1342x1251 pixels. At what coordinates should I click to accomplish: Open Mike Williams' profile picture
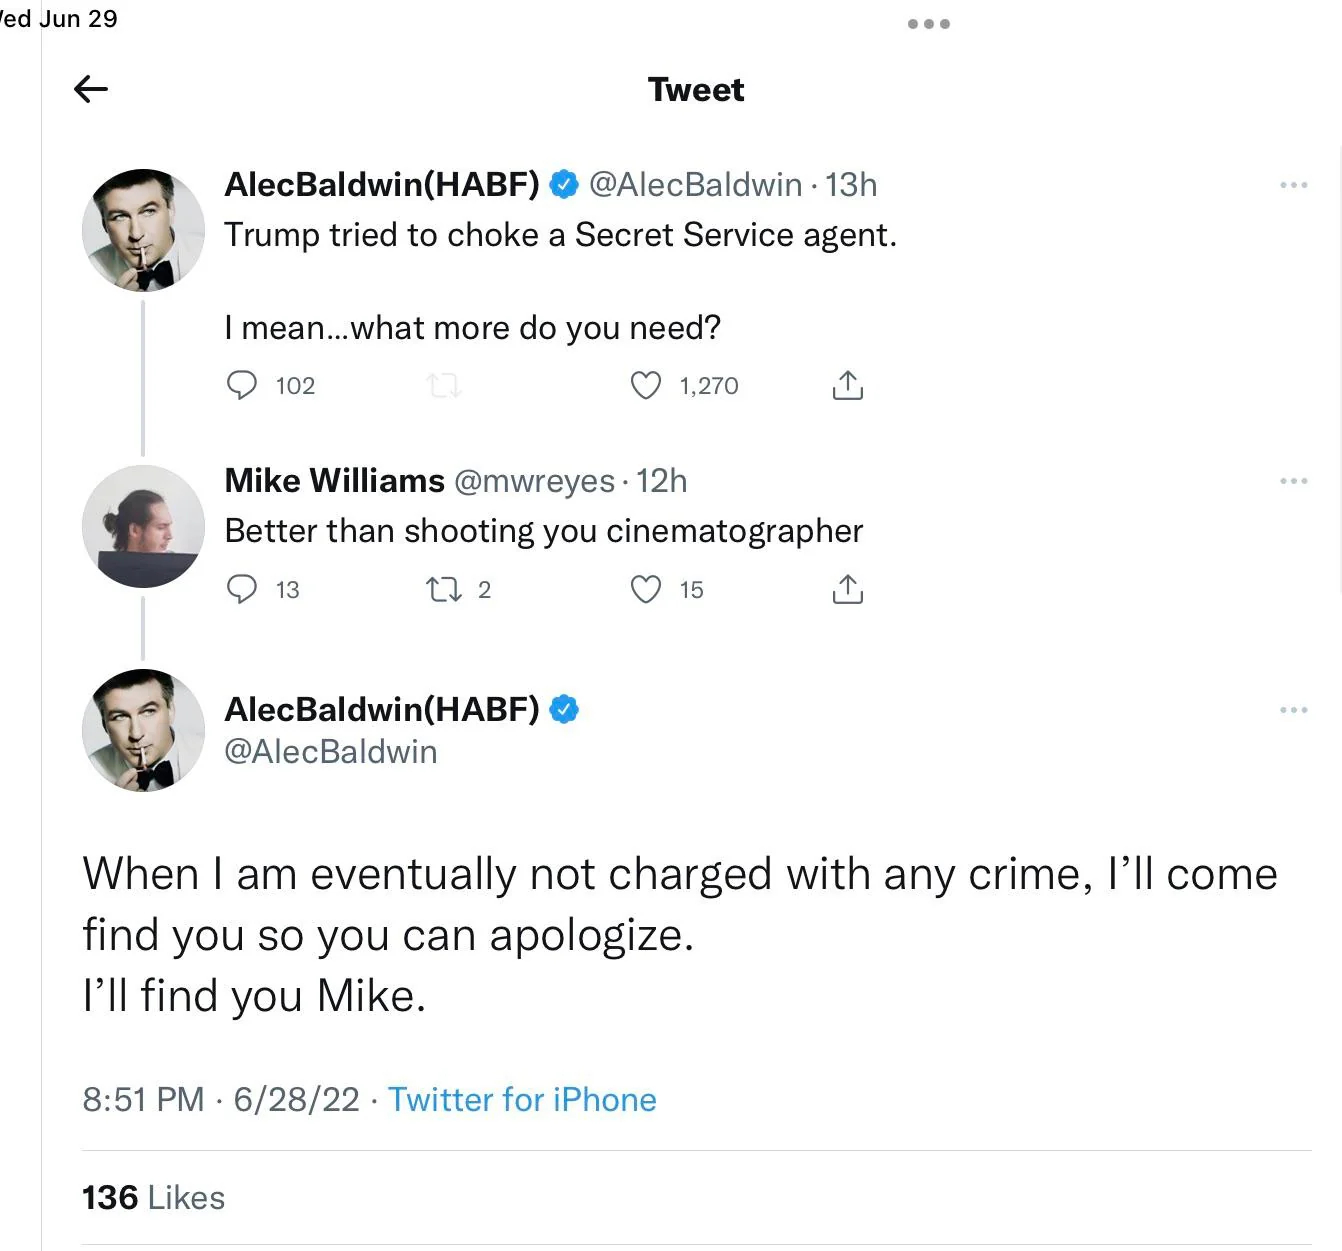click(143, 526)
